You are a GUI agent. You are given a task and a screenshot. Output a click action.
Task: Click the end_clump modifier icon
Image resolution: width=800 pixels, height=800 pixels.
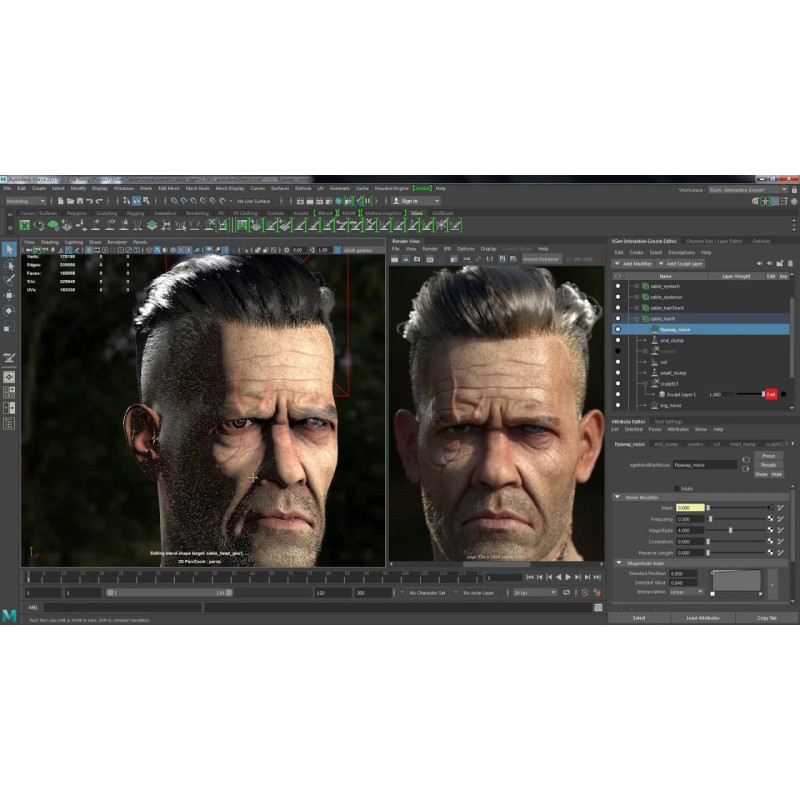[x=654, y=340]
